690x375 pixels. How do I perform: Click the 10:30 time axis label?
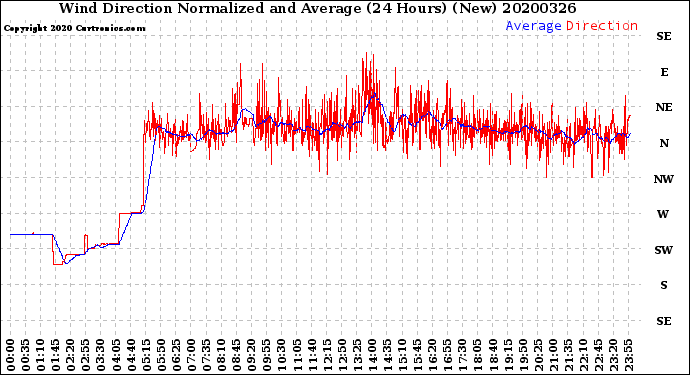point(282,355)
